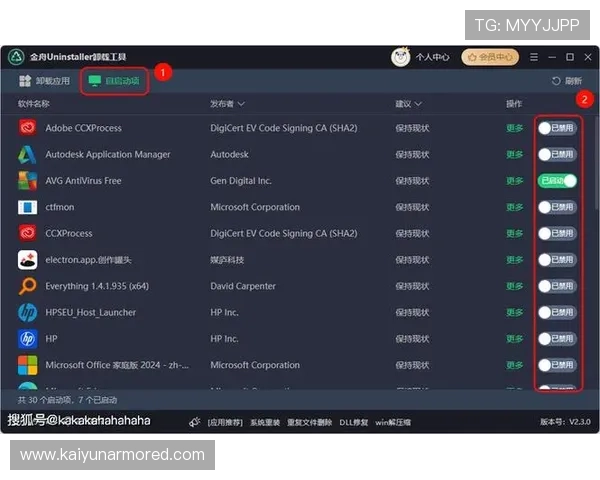Image resolution: width=600 pixels, height=480 pixels.
Task: Click the user avatar icon
Action: (401, 57)
